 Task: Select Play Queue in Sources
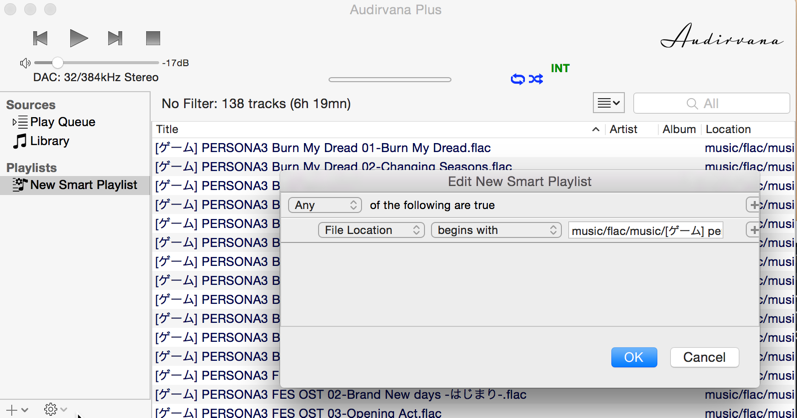tap(63, 122)
